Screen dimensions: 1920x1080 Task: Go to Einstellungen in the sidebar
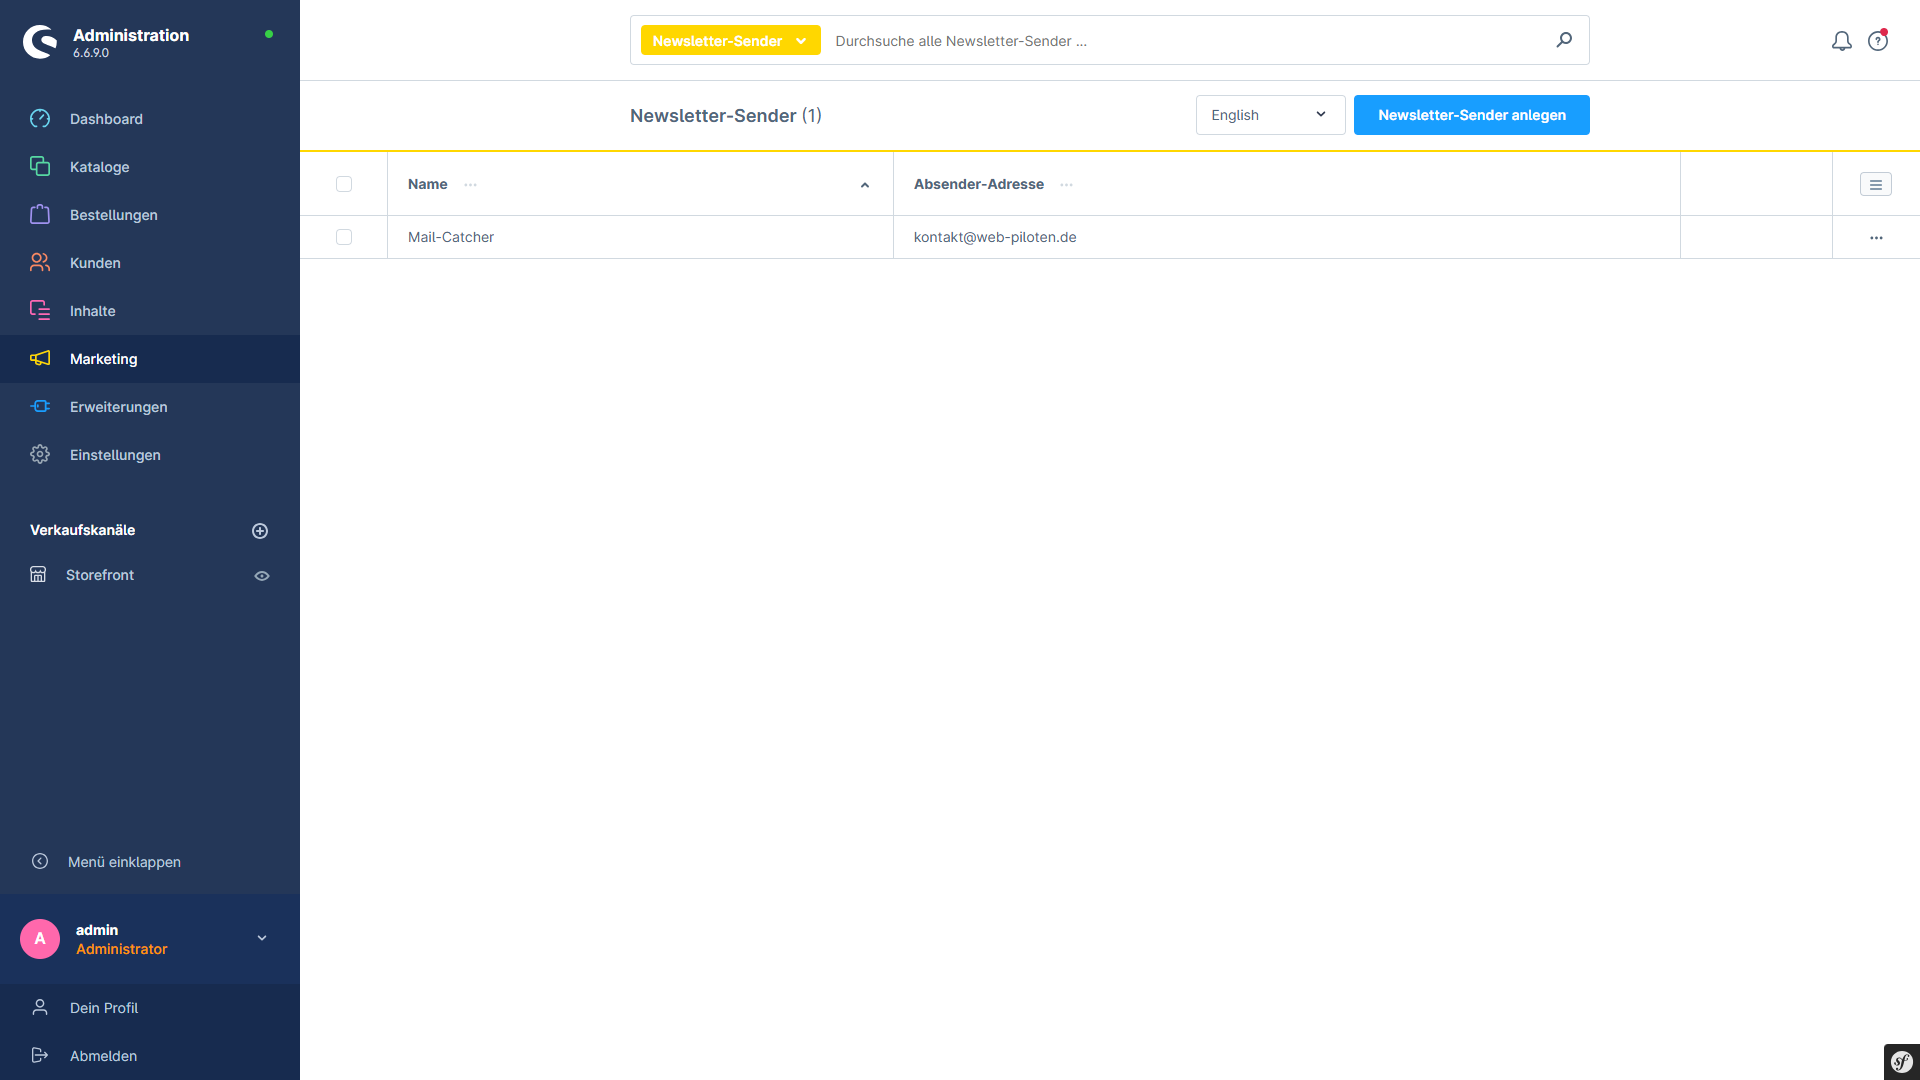pos(114,455)
